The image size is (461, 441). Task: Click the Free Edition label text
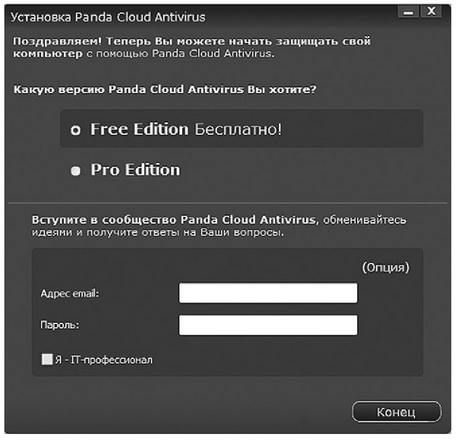[x=139, y=129]
